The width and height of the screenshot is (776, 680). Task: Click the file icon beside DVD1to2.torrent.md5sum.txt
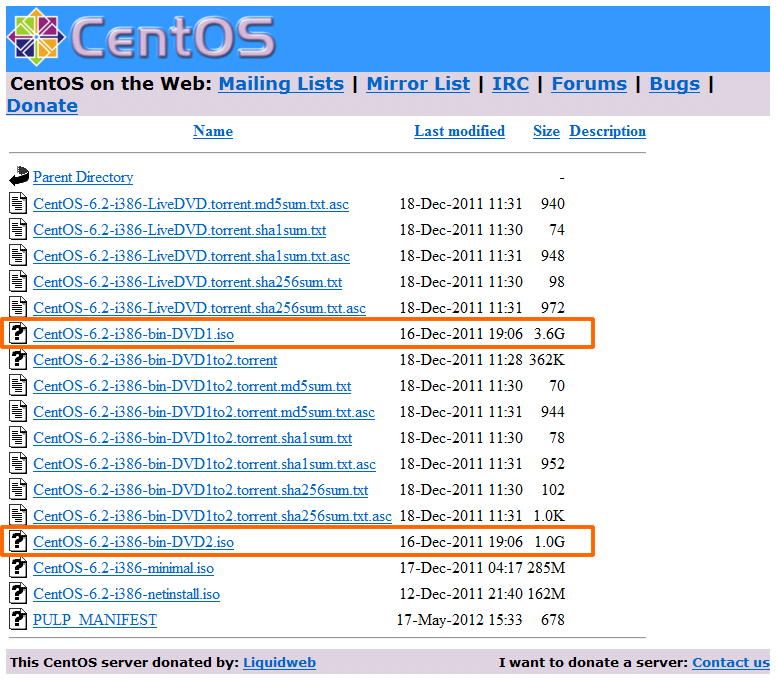[x=18, y=386]
